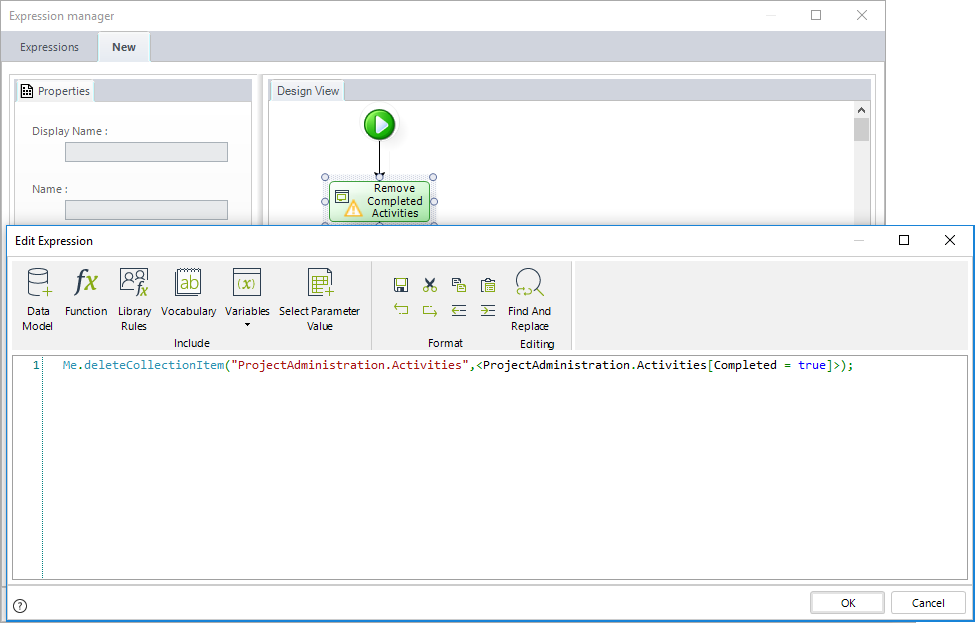The height and width of the screenshot is (623, 975).
Task: Cut selection with scissors icon
Action: click(430, 285)
